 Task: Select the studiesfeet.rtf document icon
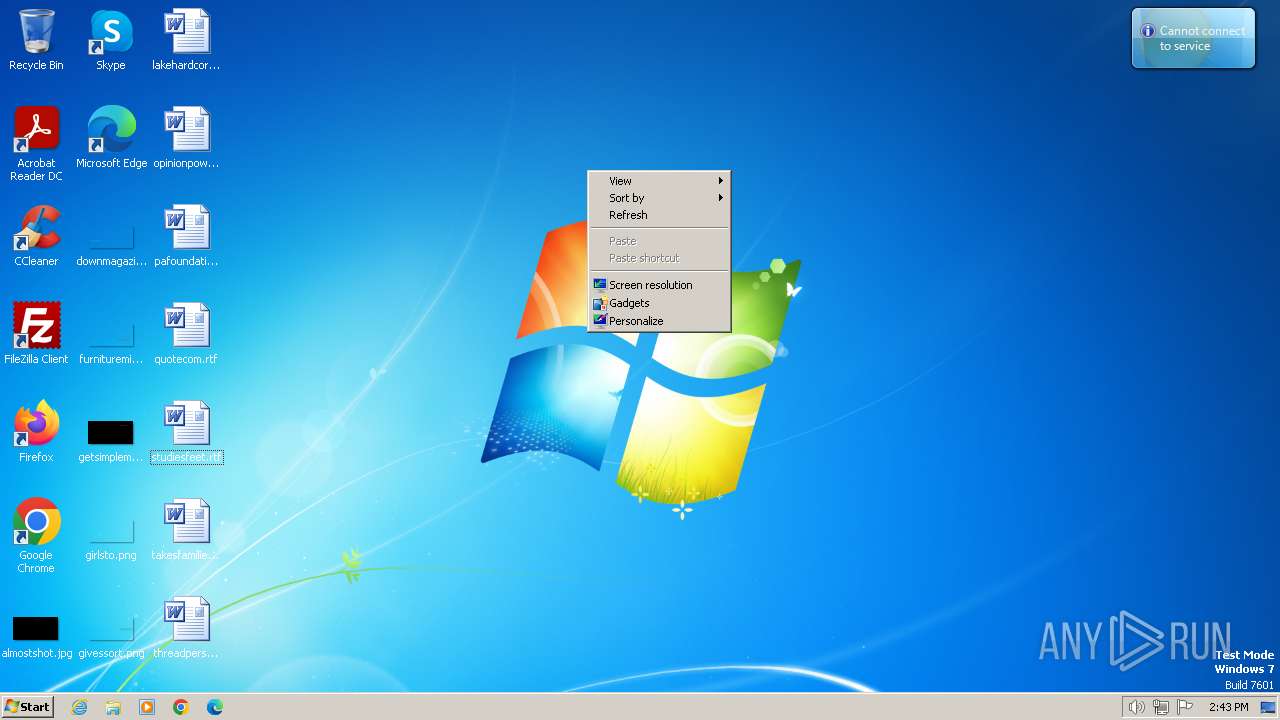pos(187,432)
